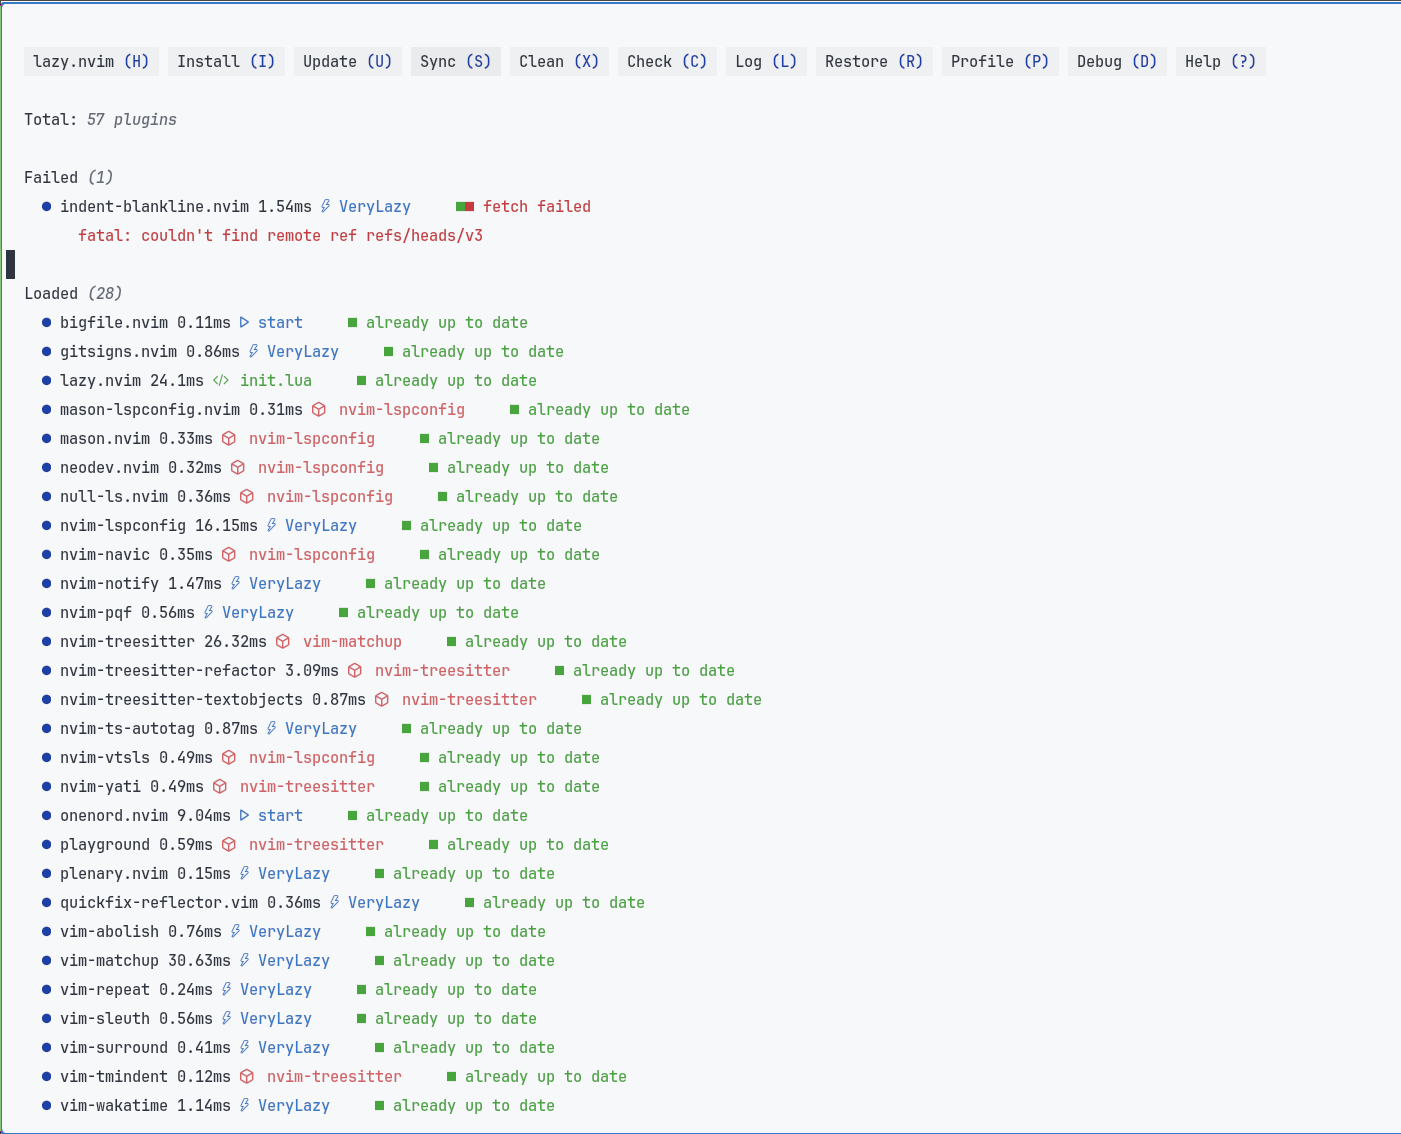Open Help (?) page
This screenshot has width=1401, height=1134.
pyautogui.click(x=1221, y=61)
